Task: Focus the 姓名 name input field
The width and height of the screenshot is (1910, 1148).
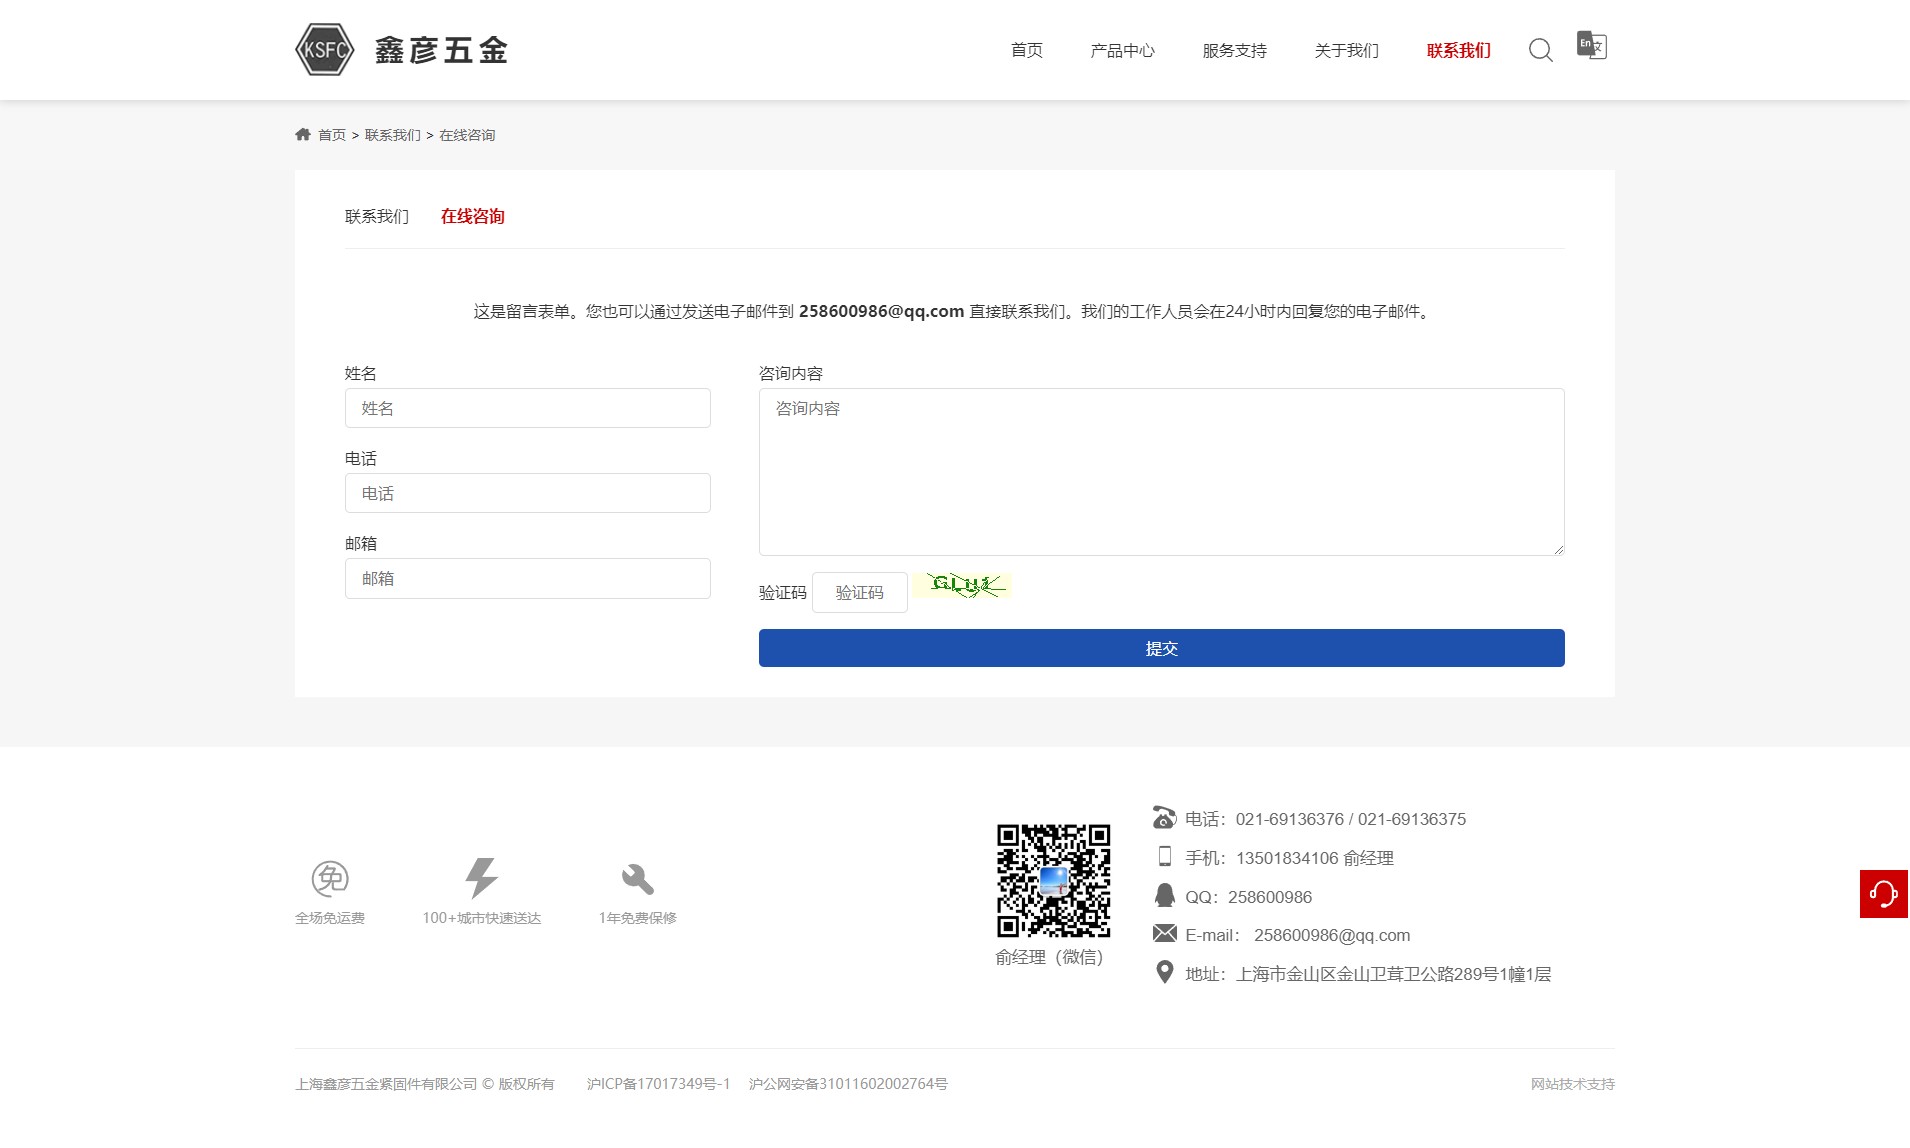Action: 527,408
